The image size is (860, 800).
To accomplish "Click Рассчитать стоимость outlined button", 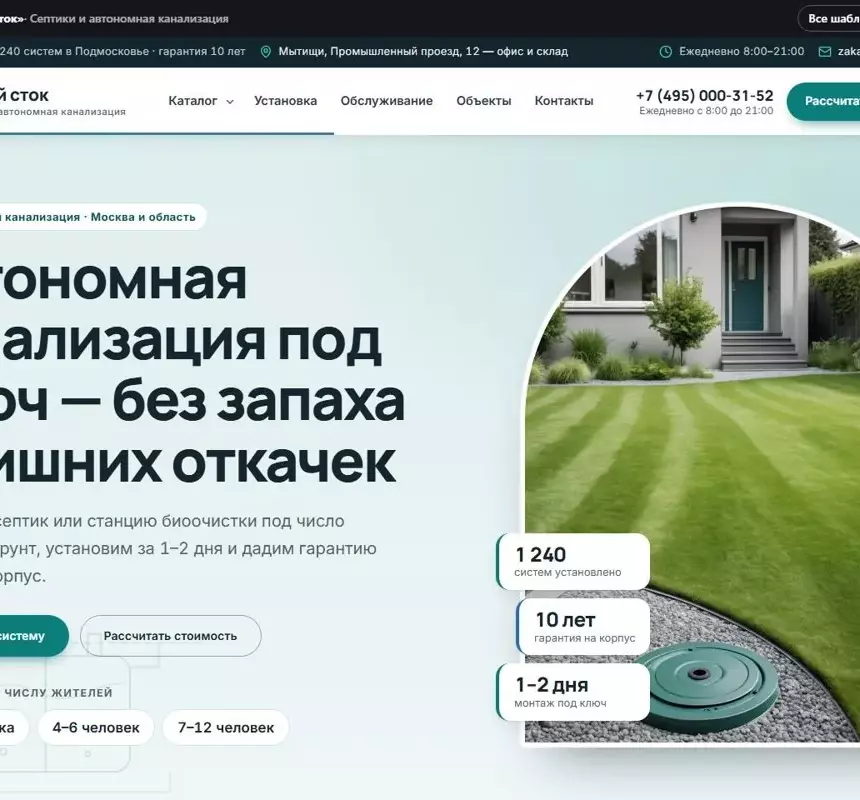I will pos(171,636).
